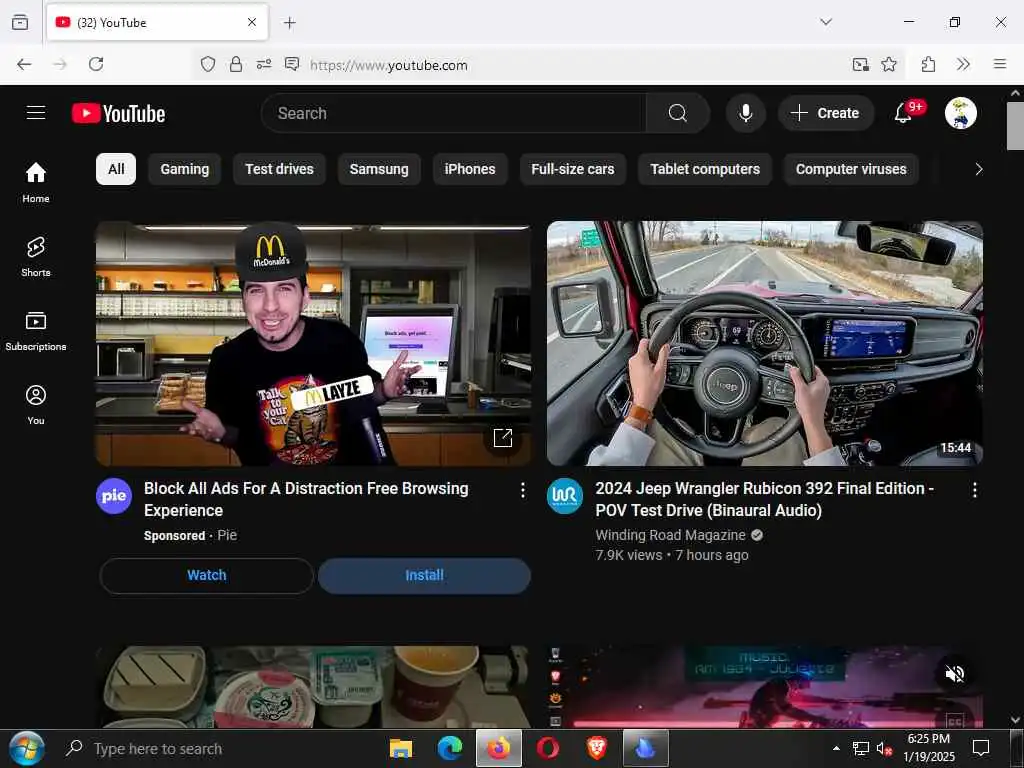
Task: Click the Create button
Action: [x=825, y=113]
